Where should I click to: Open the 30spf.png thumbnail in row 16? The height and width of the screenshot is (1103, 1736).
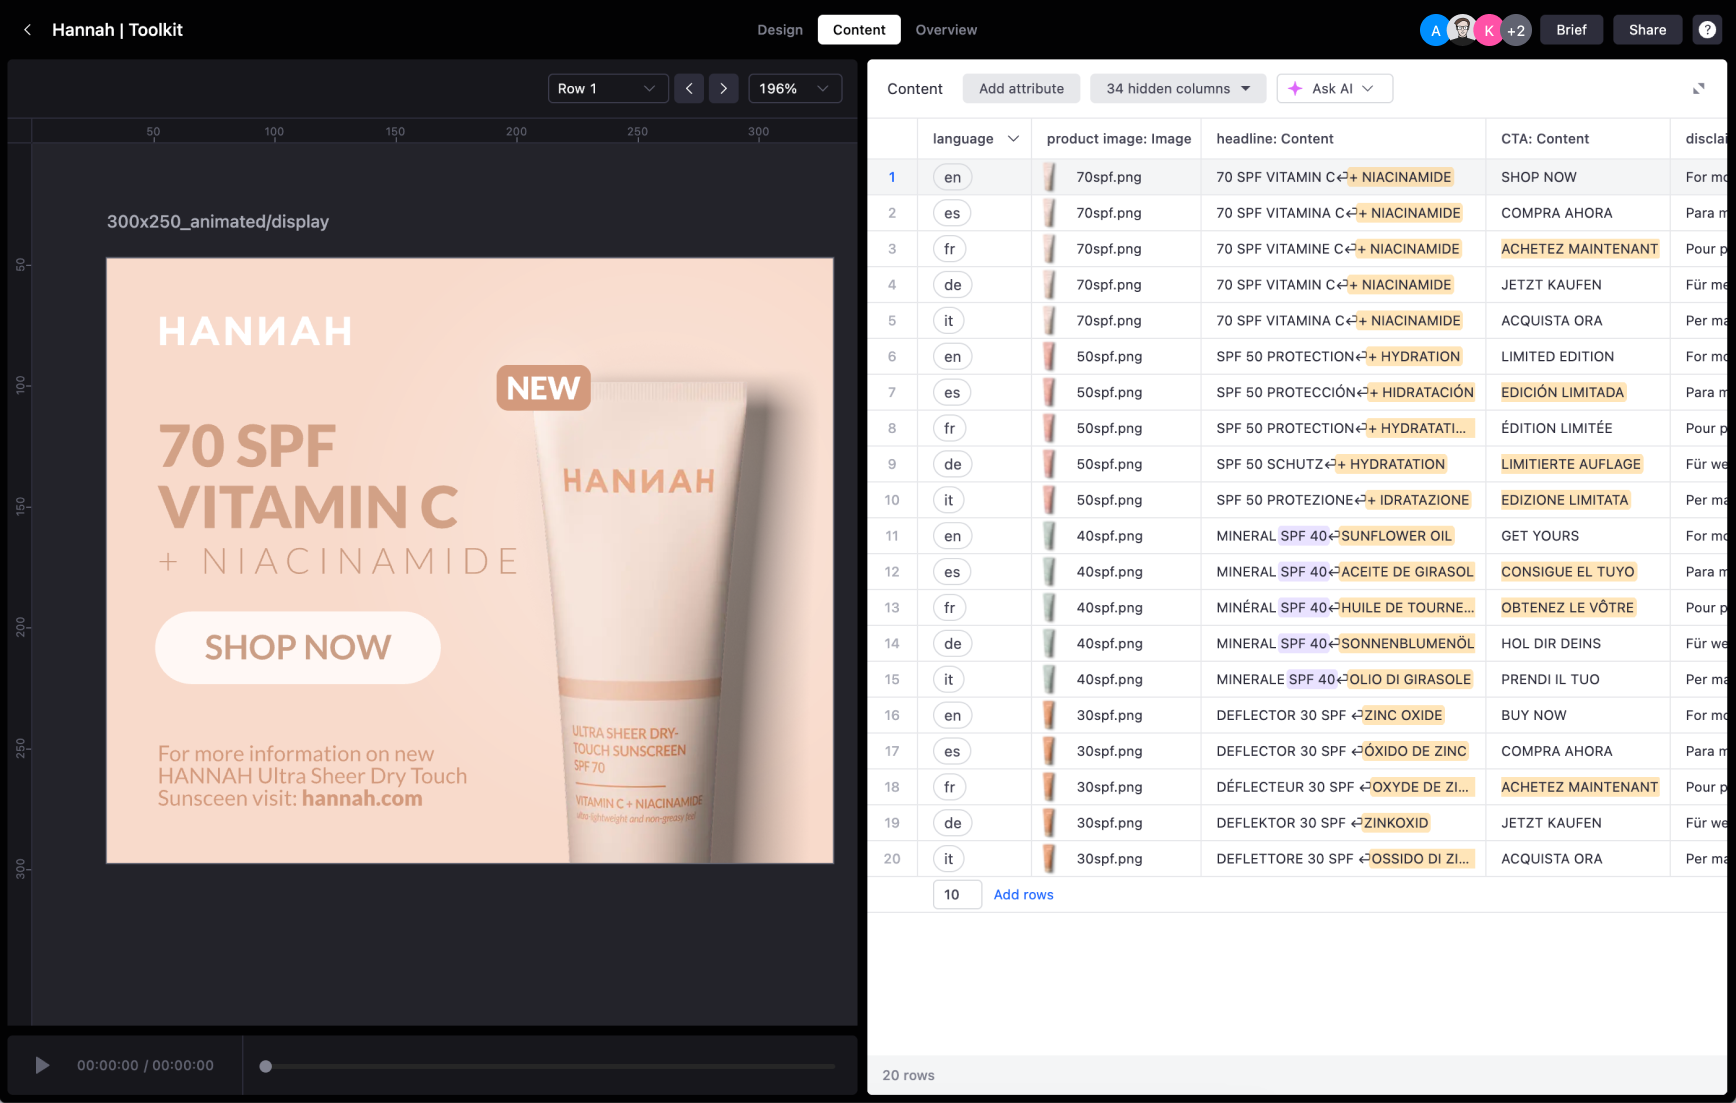click(1050, 715)
